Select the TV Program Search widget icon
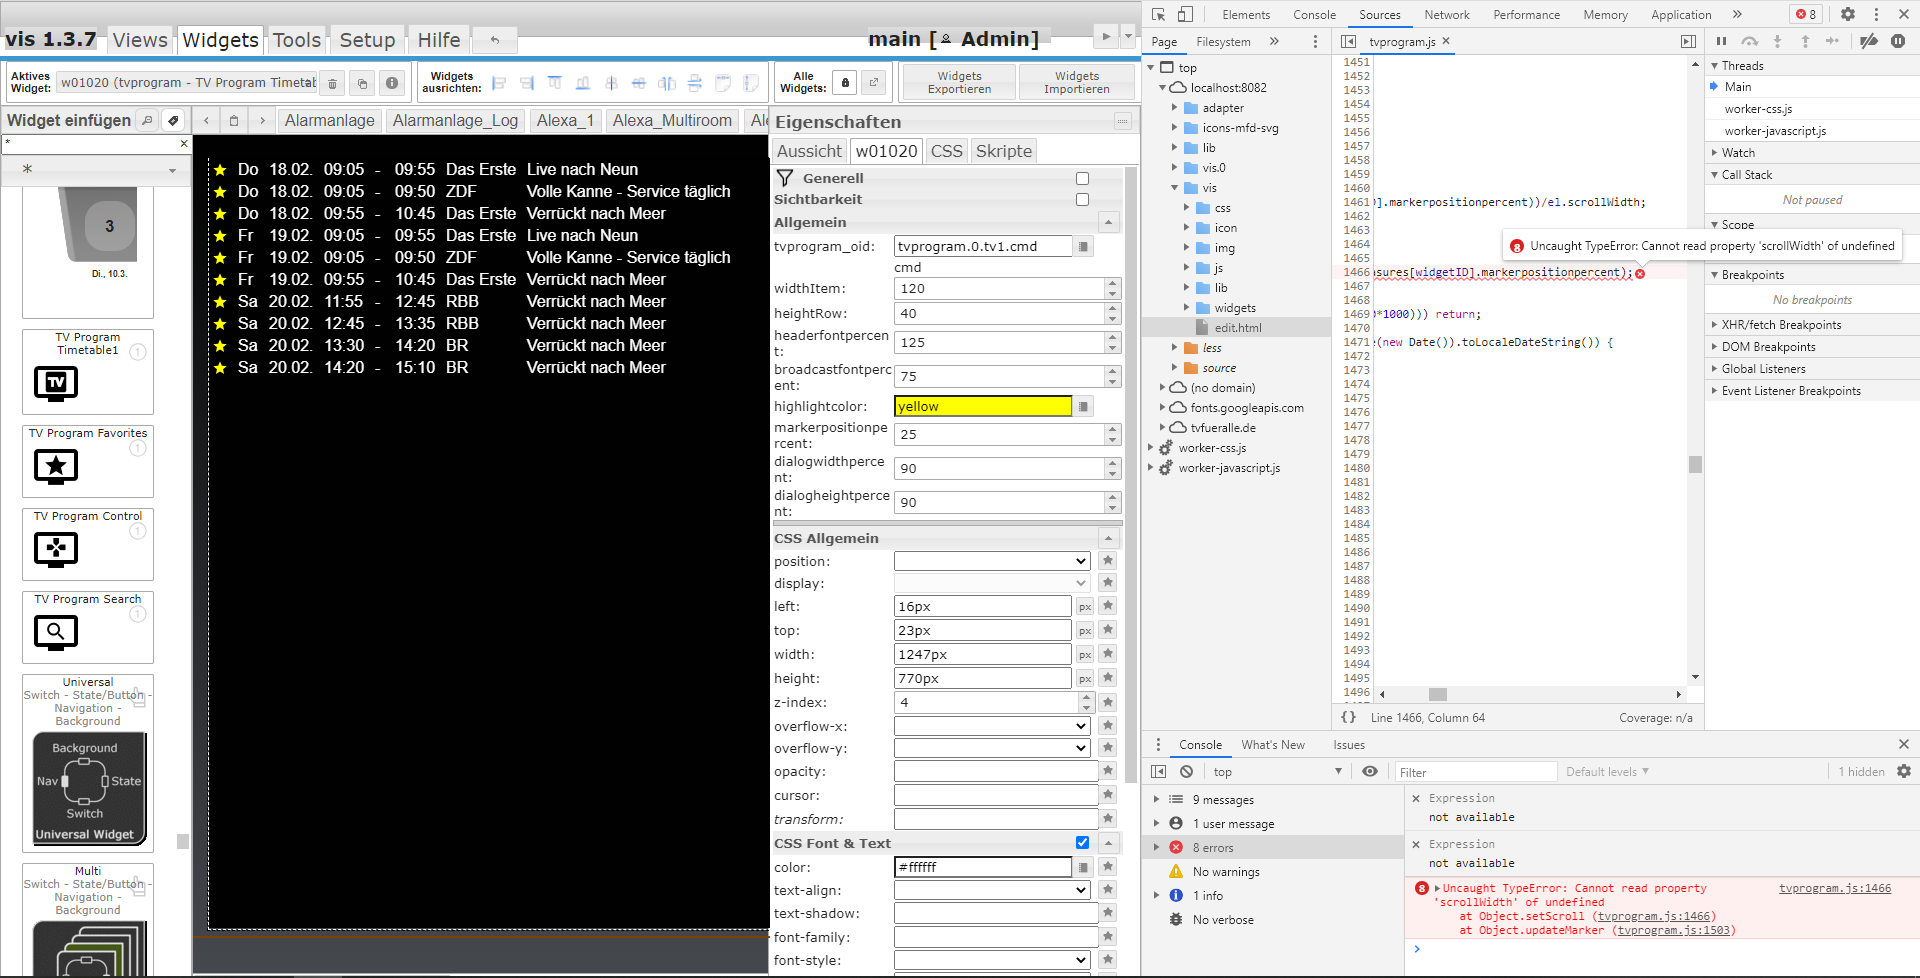Screen dimensions: 1920x978 pyautogui.click(x=56, y=632)
